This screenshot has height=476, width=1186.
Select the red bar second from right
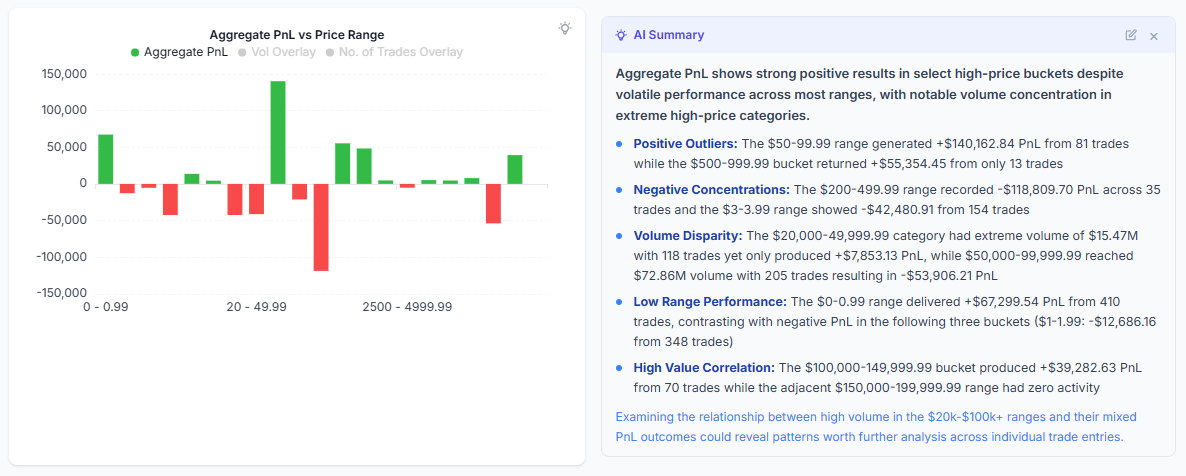click(493, 203)
